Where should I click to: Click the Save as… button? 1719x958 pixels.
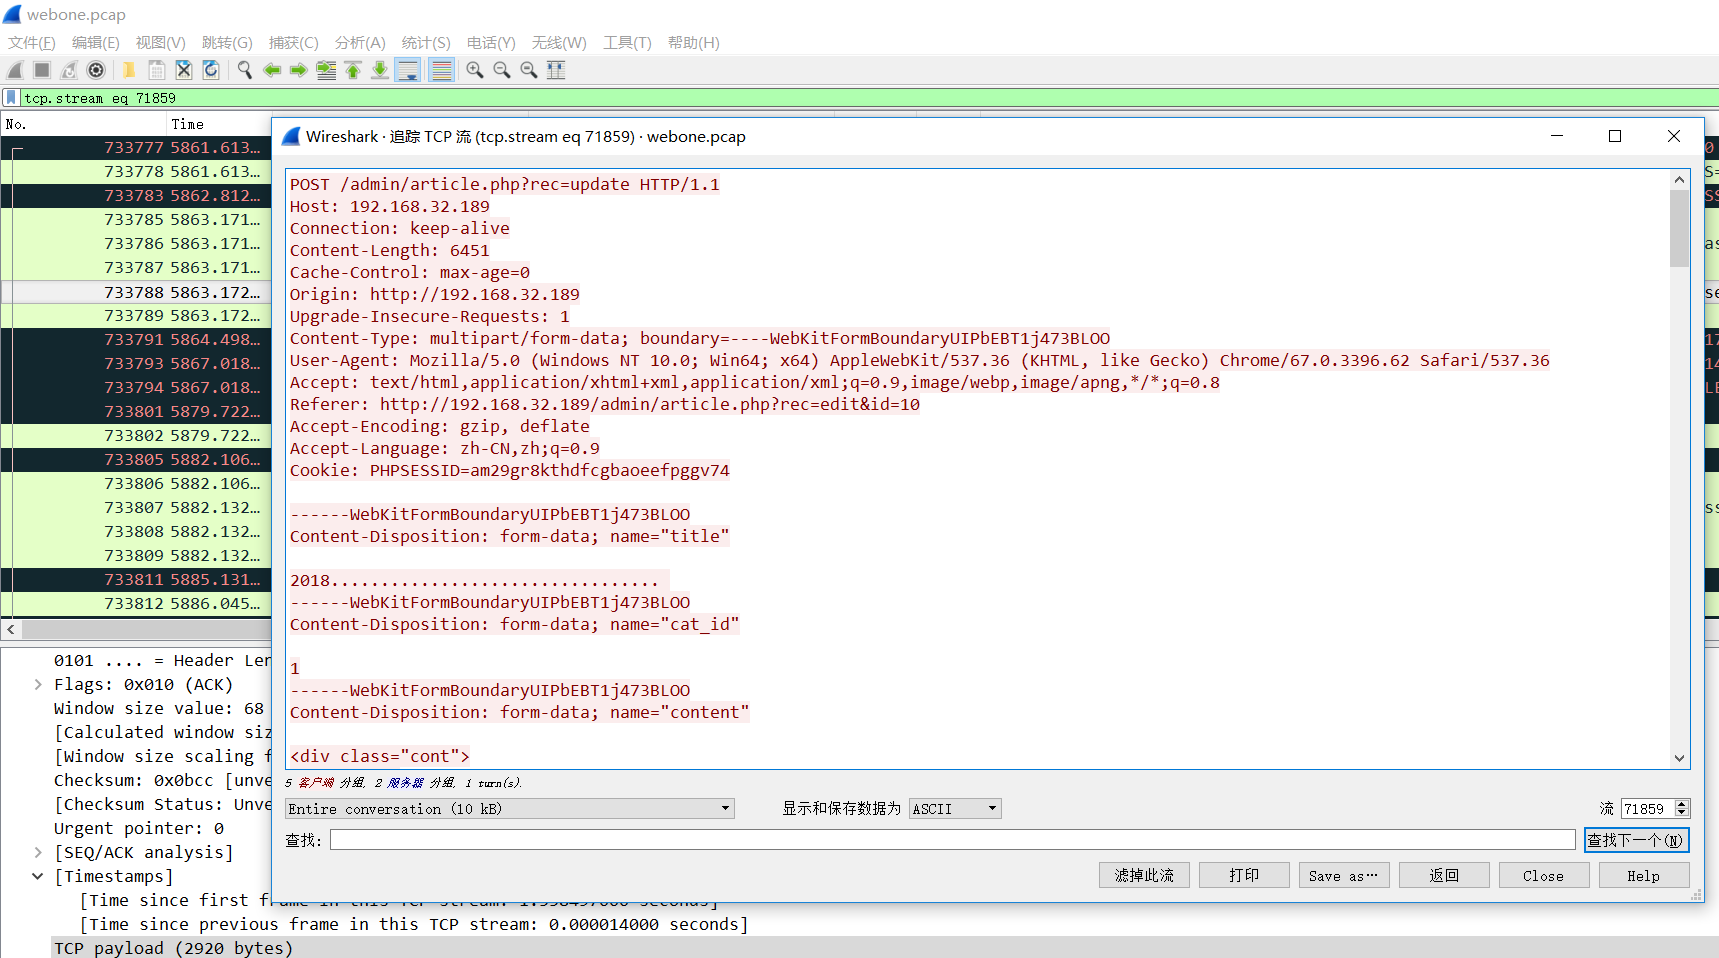[1343, 876]
